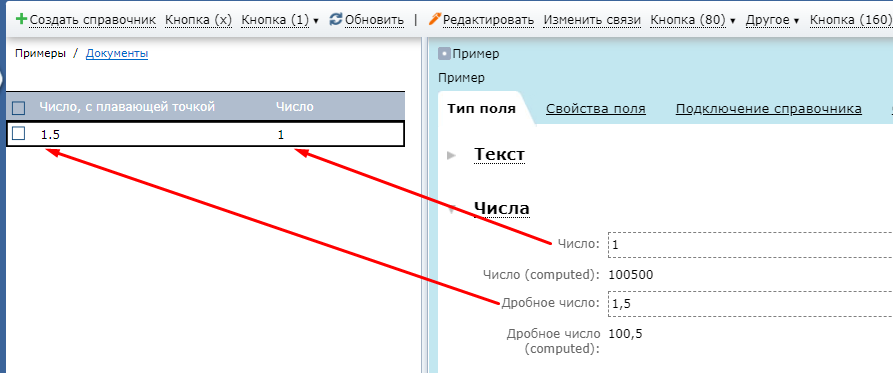Click the orange pencil edit icon
The height and width of the screenshot is (373, 893).
[435, 19]
